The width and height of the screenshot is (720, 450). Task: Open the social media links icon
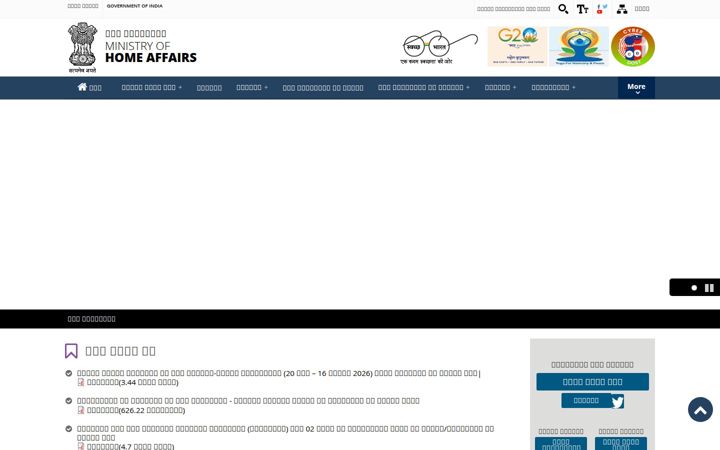click(602, 9)
